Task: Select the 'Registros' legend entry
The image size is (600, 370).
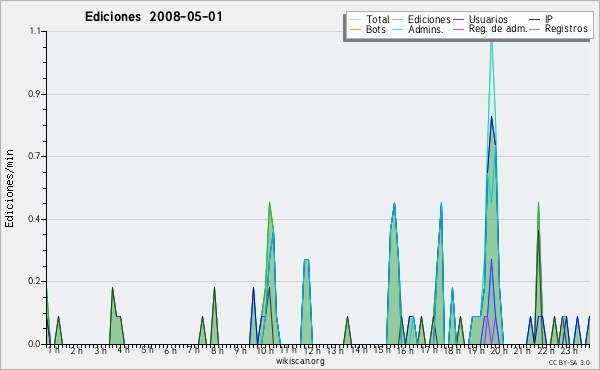Action: pos(566,29)
